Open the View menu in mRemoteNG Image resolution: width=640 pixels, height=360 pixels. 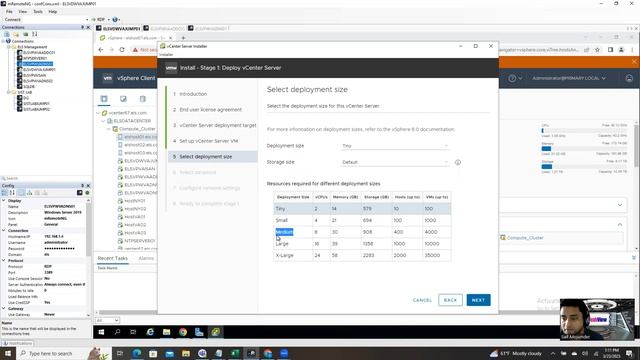click(23, 11)
